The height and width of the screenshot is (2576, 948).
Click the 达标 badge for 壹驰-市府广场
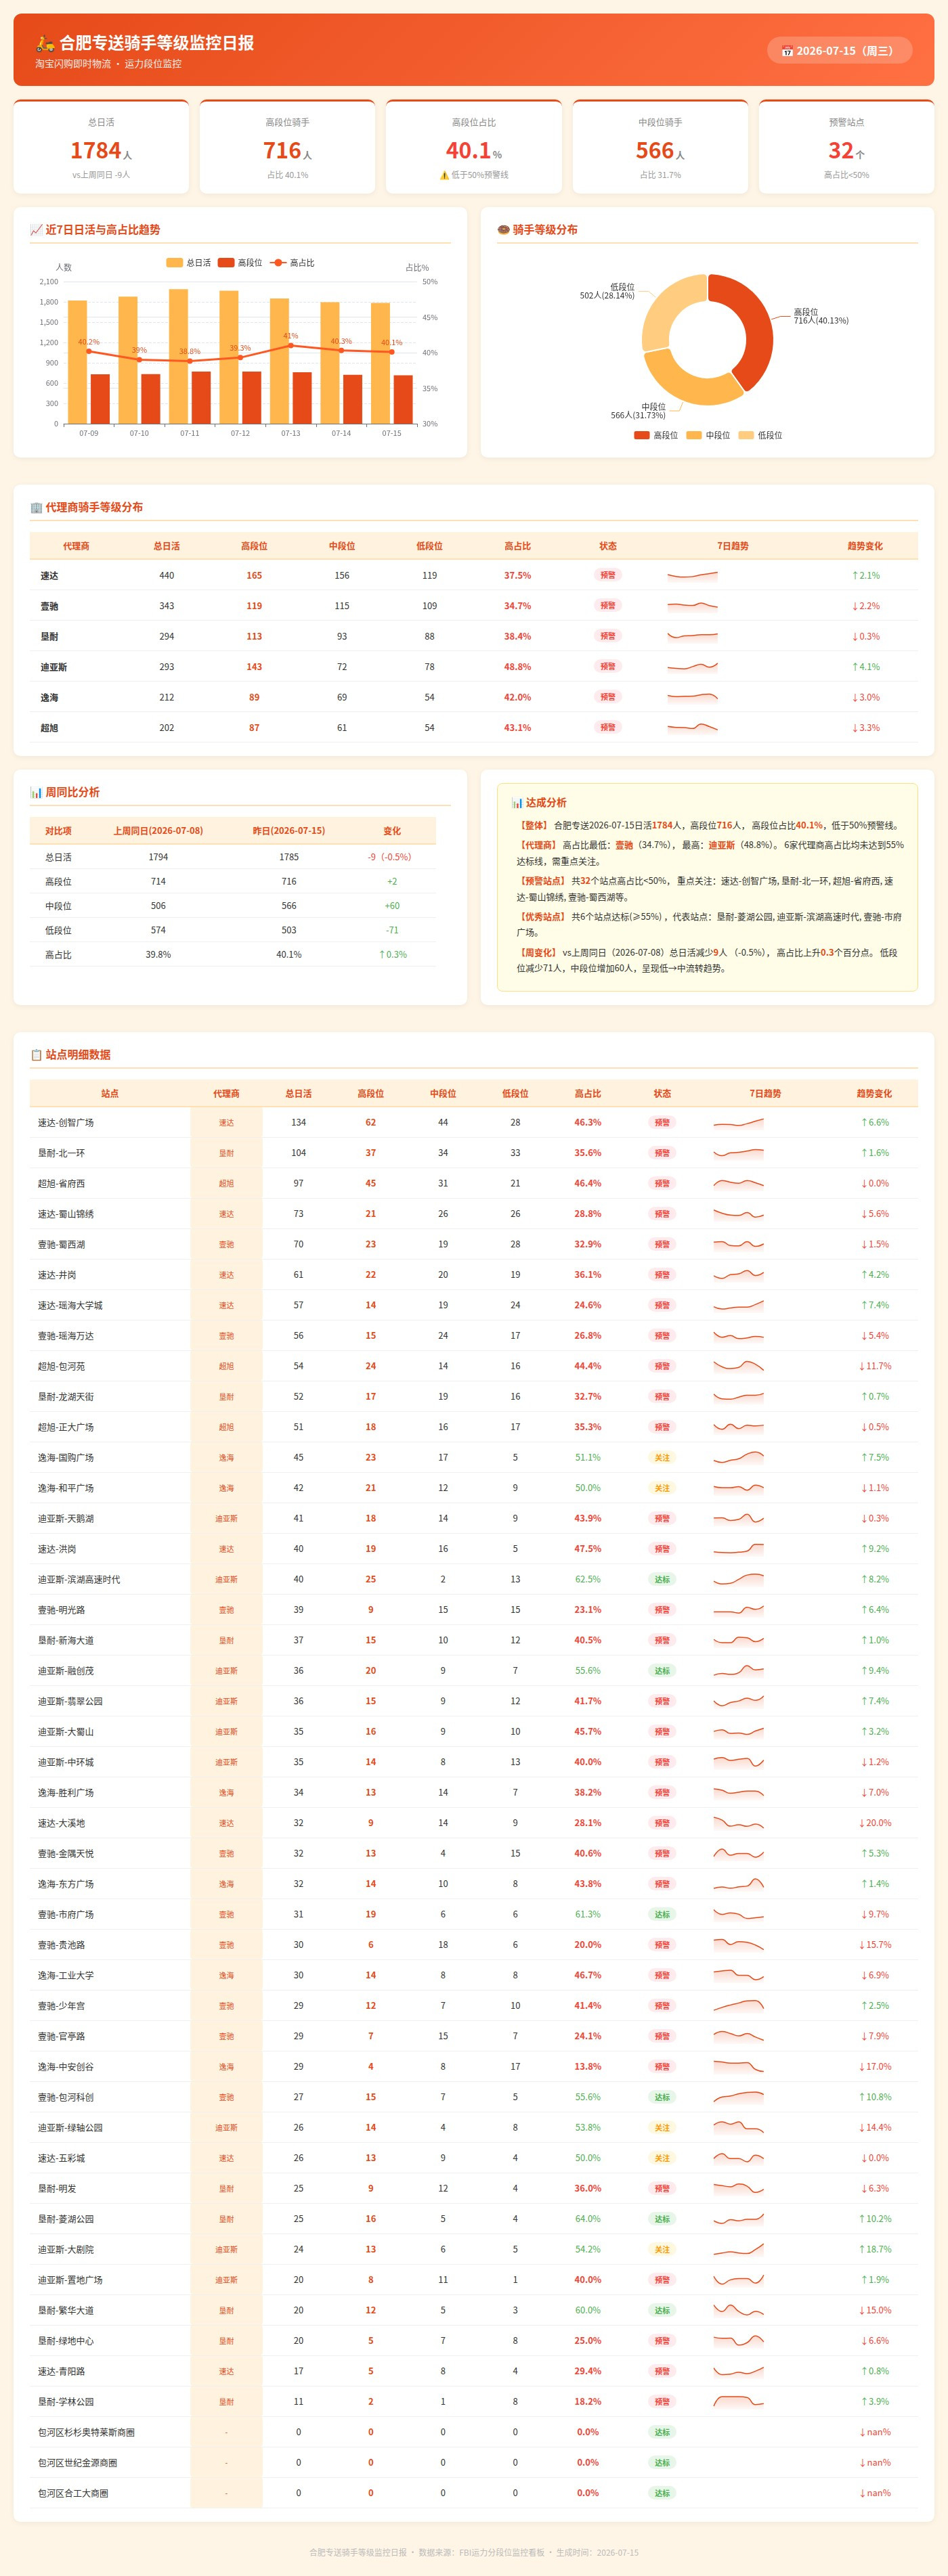click(662, 1915)
